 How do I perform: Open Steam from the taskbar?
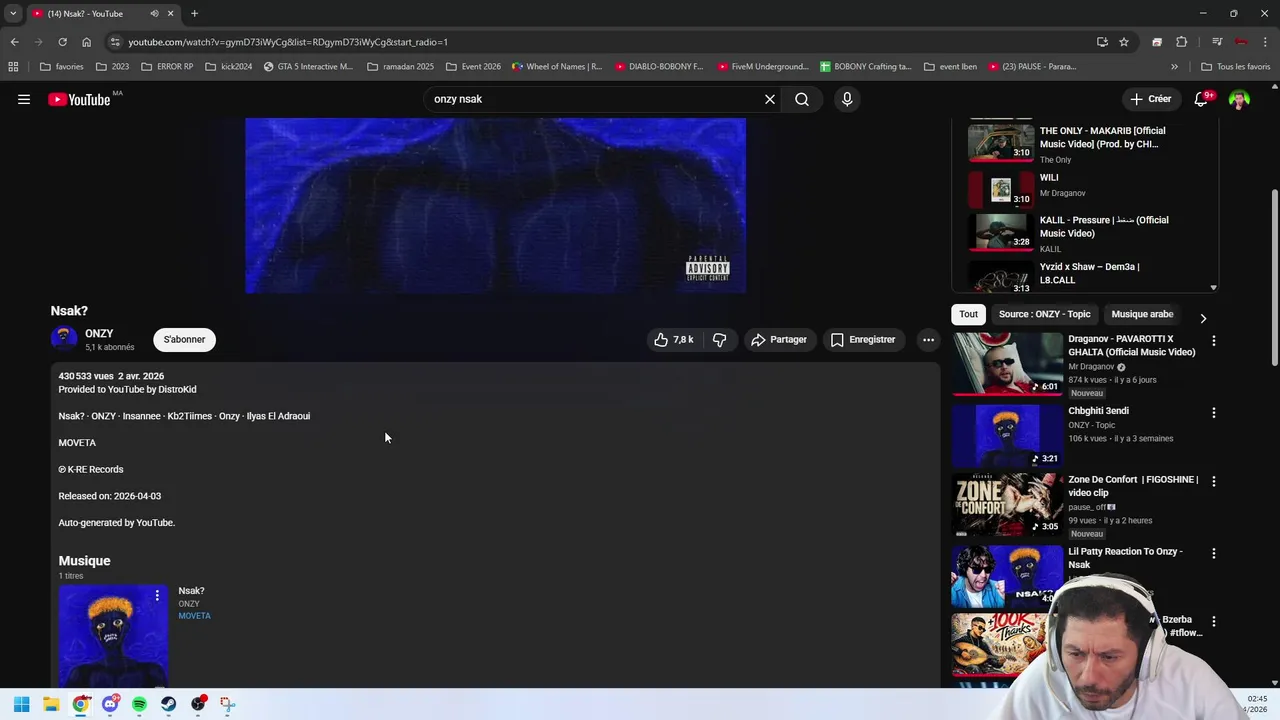point(168,704)
